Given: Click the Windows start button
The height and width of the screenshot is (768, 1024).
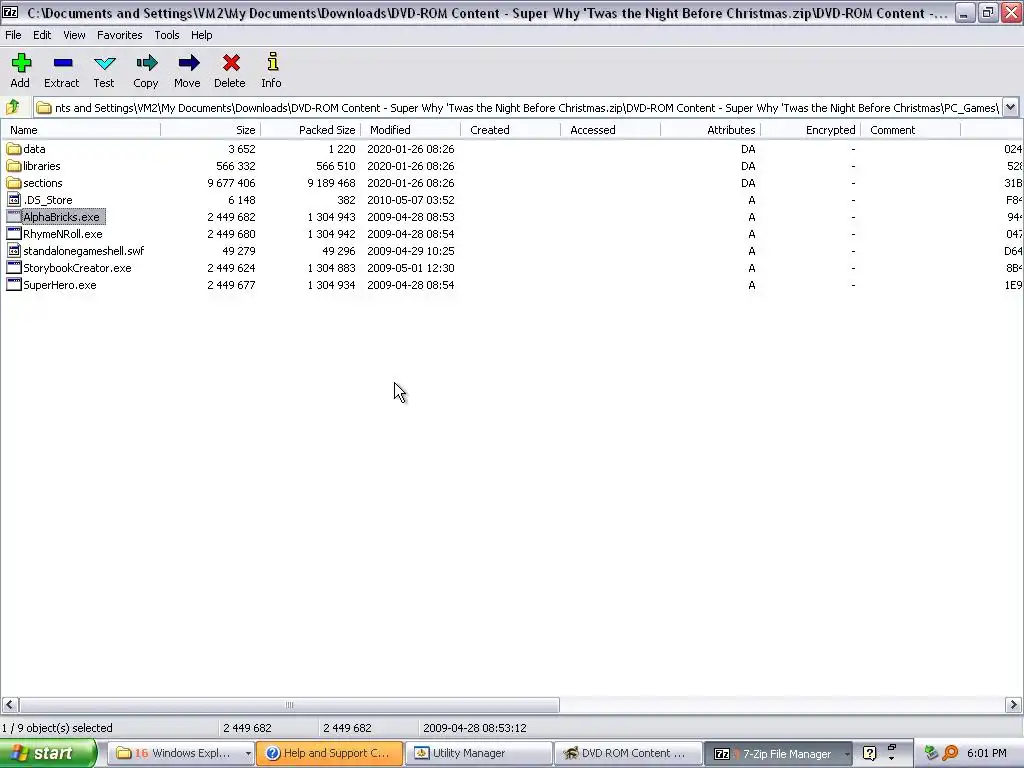Looking at the screenshot, I should [48, 753].
